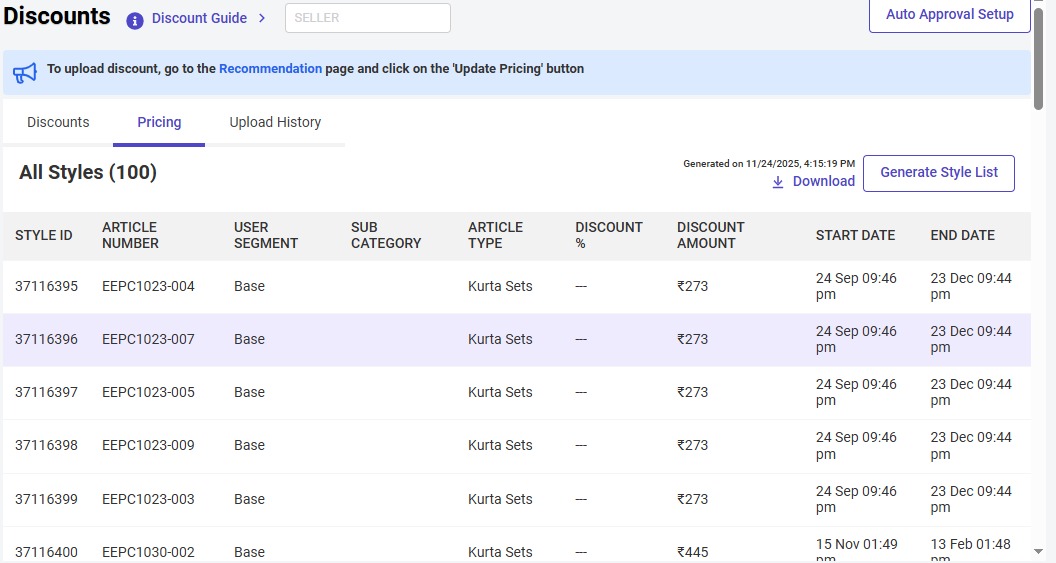Download the generated style list

click(x=824, y=181)
